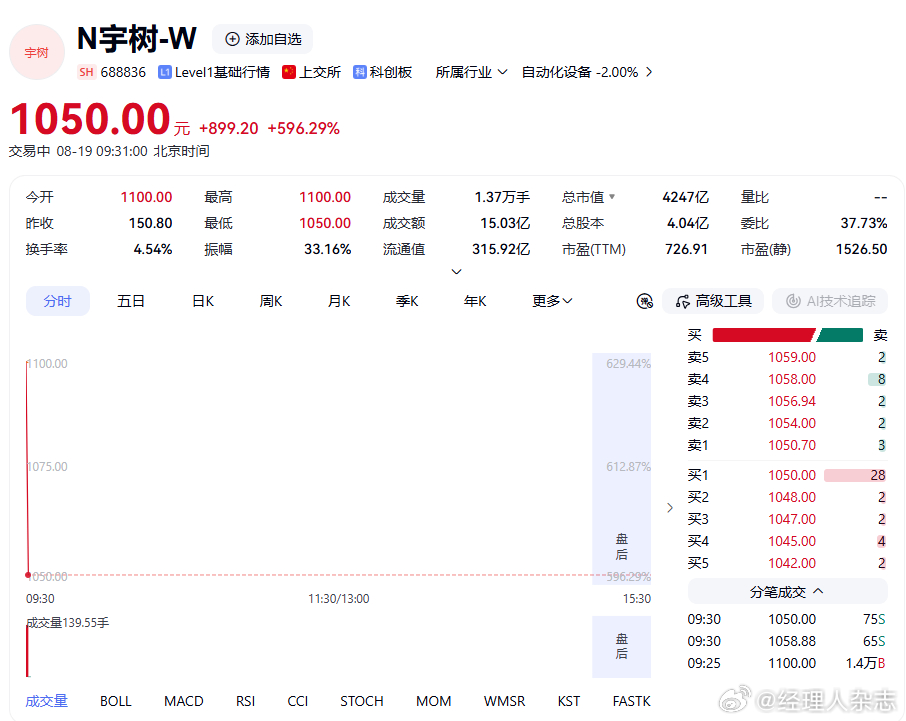The width and height of the screenshot is (906, 721).
Task: Select the 成交量 indicator
Action: coord(46,701)
